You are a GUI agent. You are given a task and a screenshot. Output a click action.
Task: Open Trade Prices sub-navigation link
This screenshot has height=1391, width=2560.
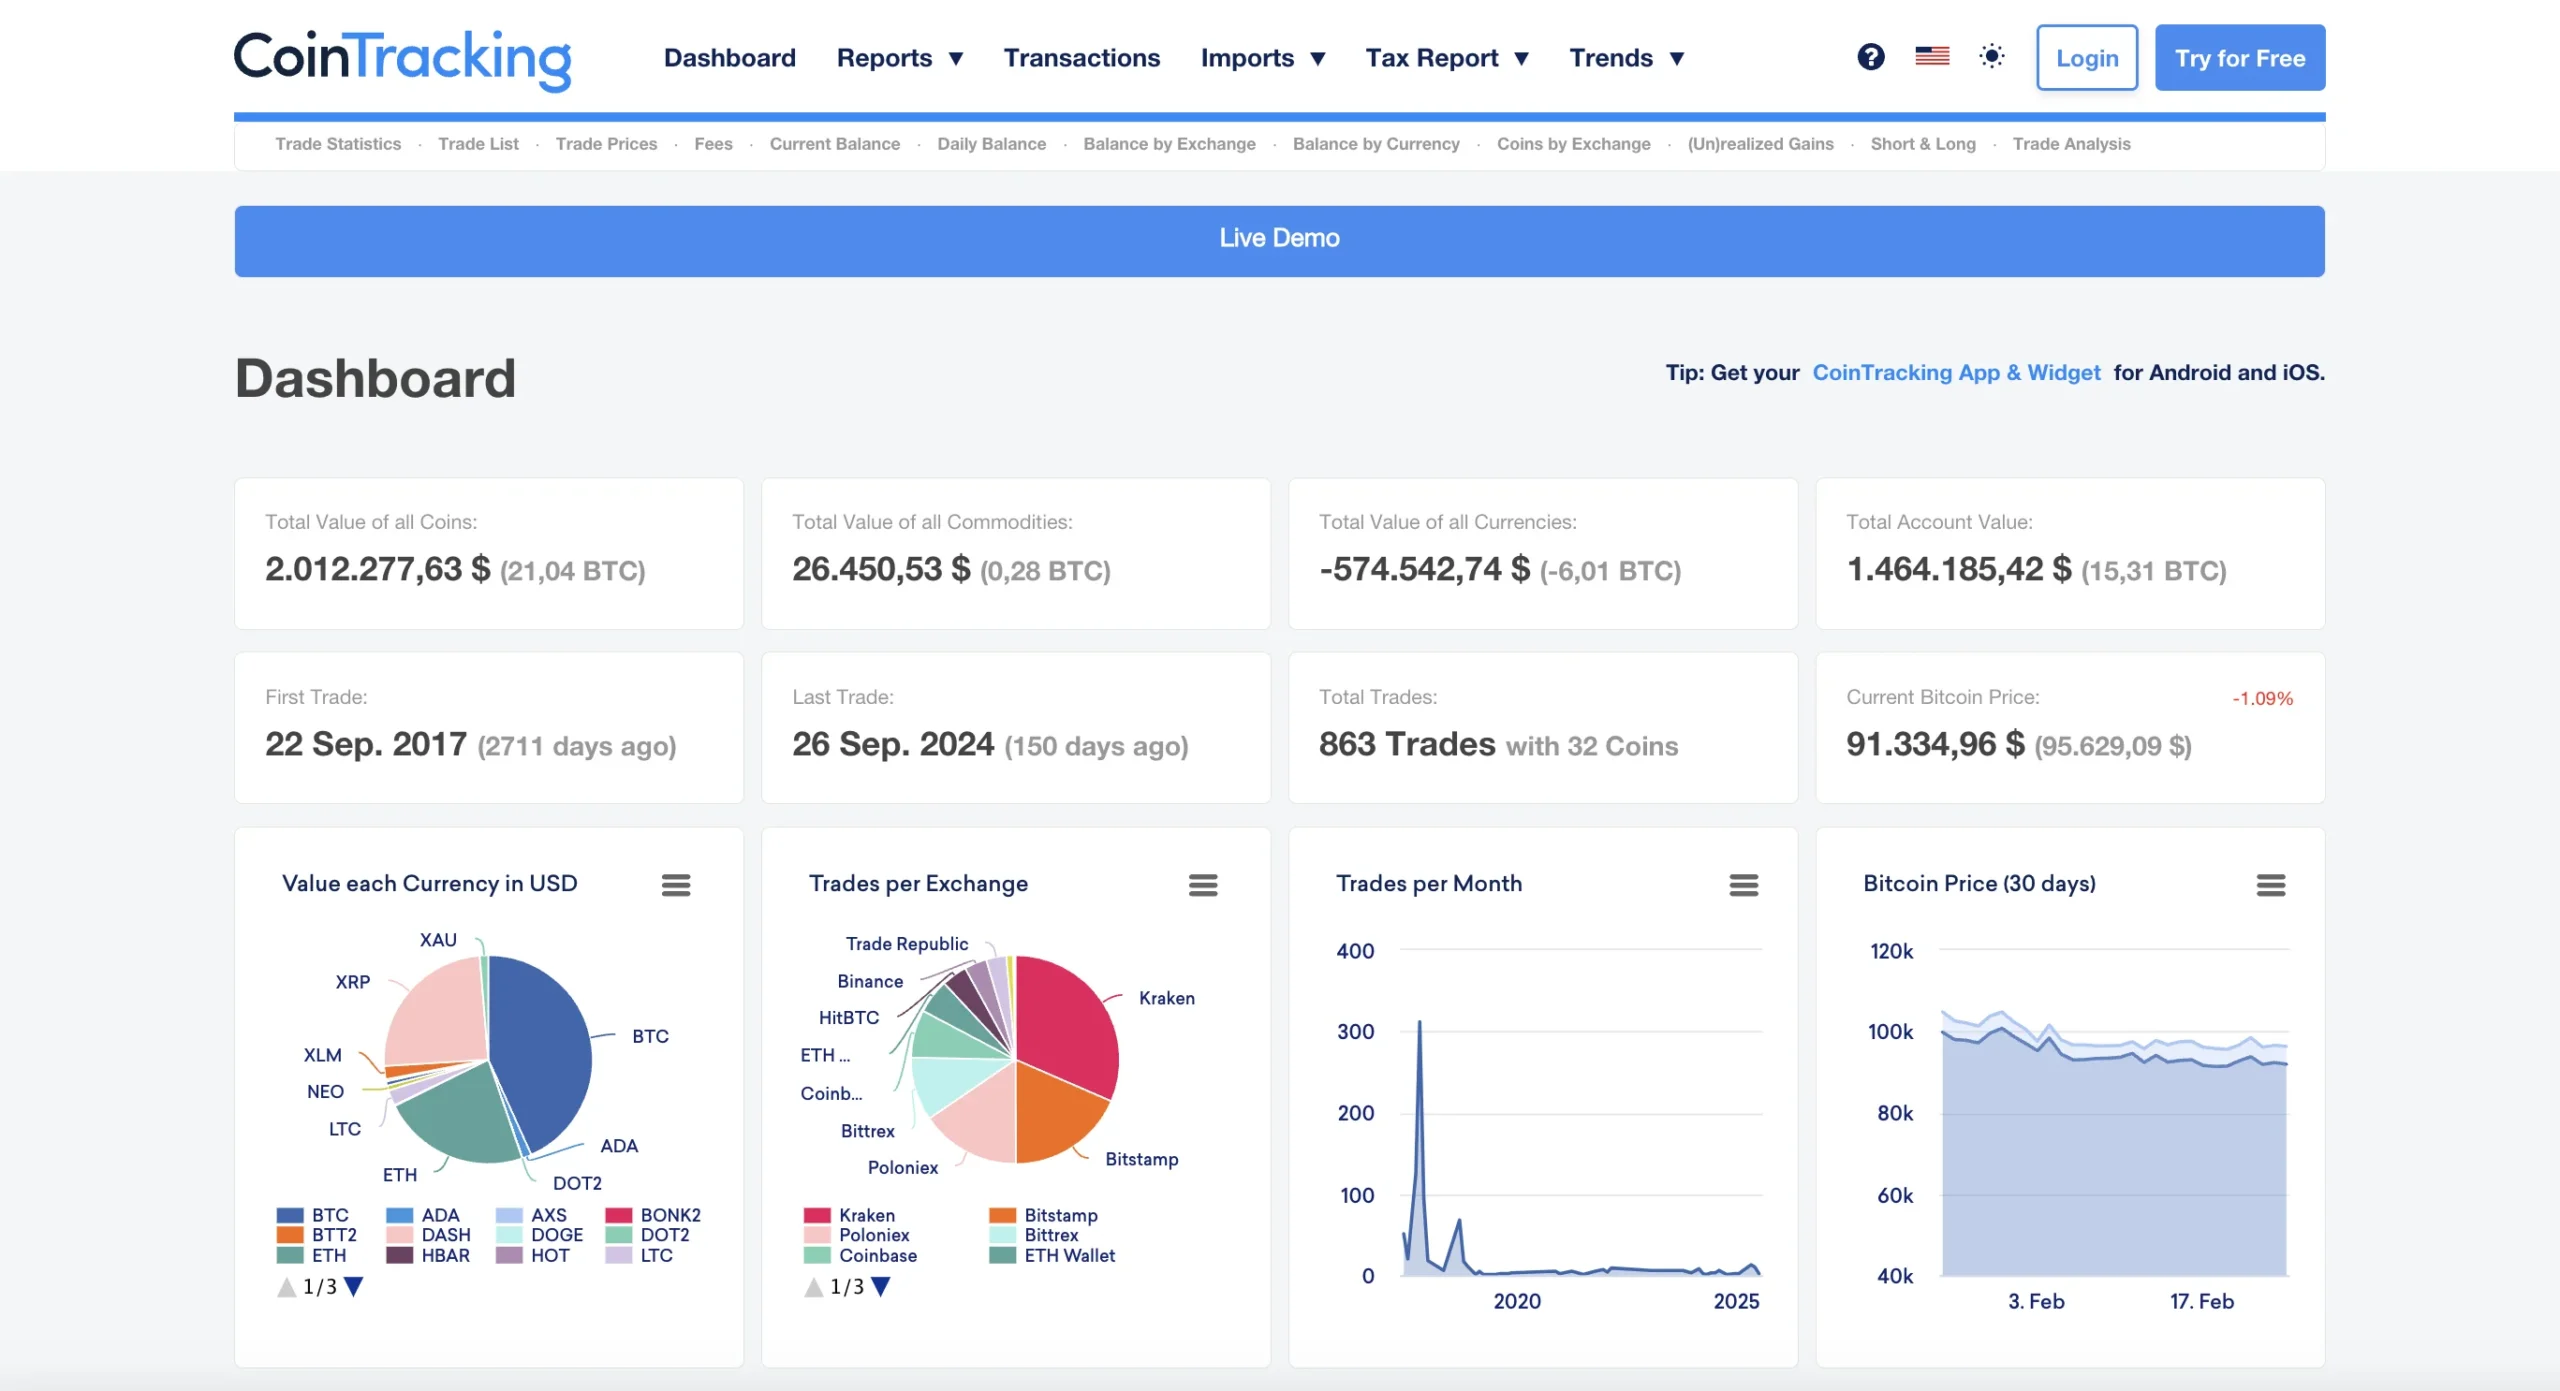pyautogui.click(x=606, y=144)
